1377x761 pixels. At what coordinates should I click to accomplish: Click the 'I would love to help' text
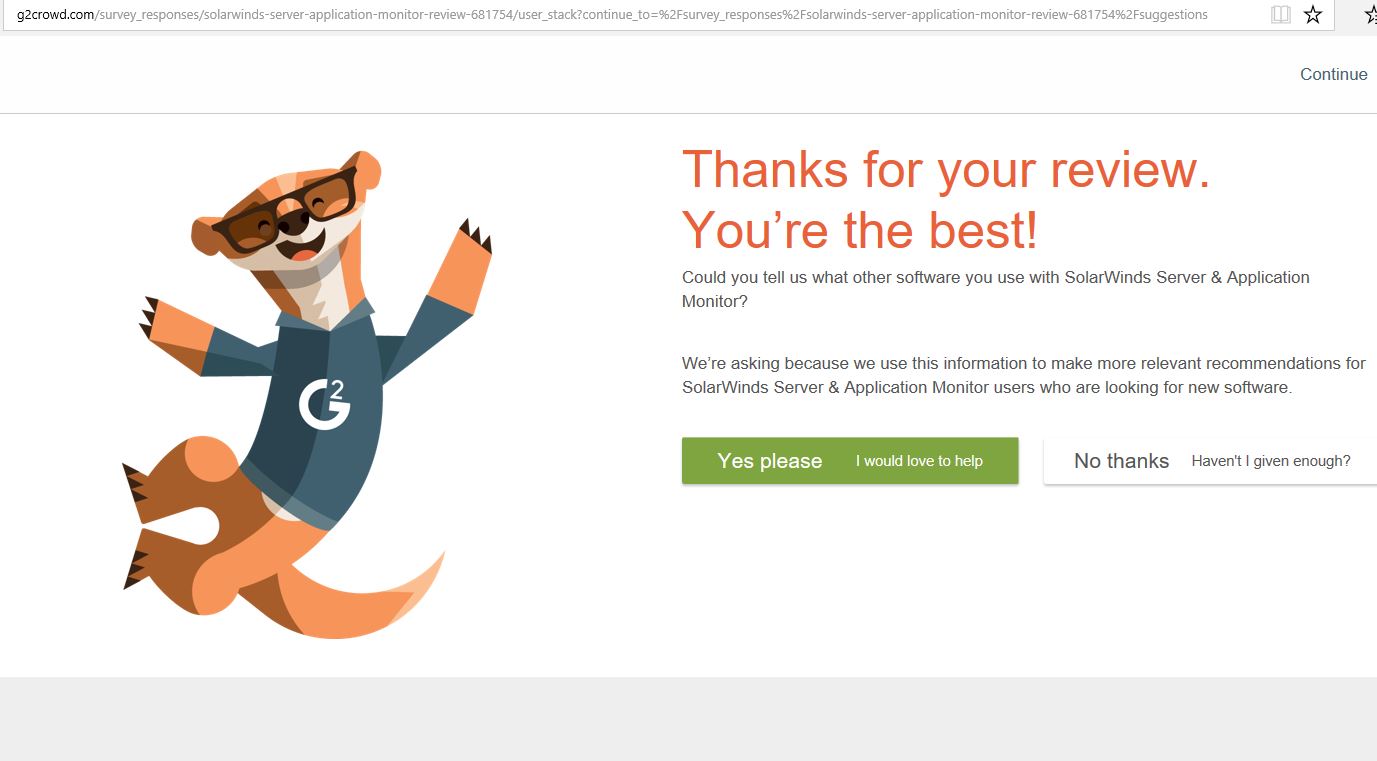(919, 461)
